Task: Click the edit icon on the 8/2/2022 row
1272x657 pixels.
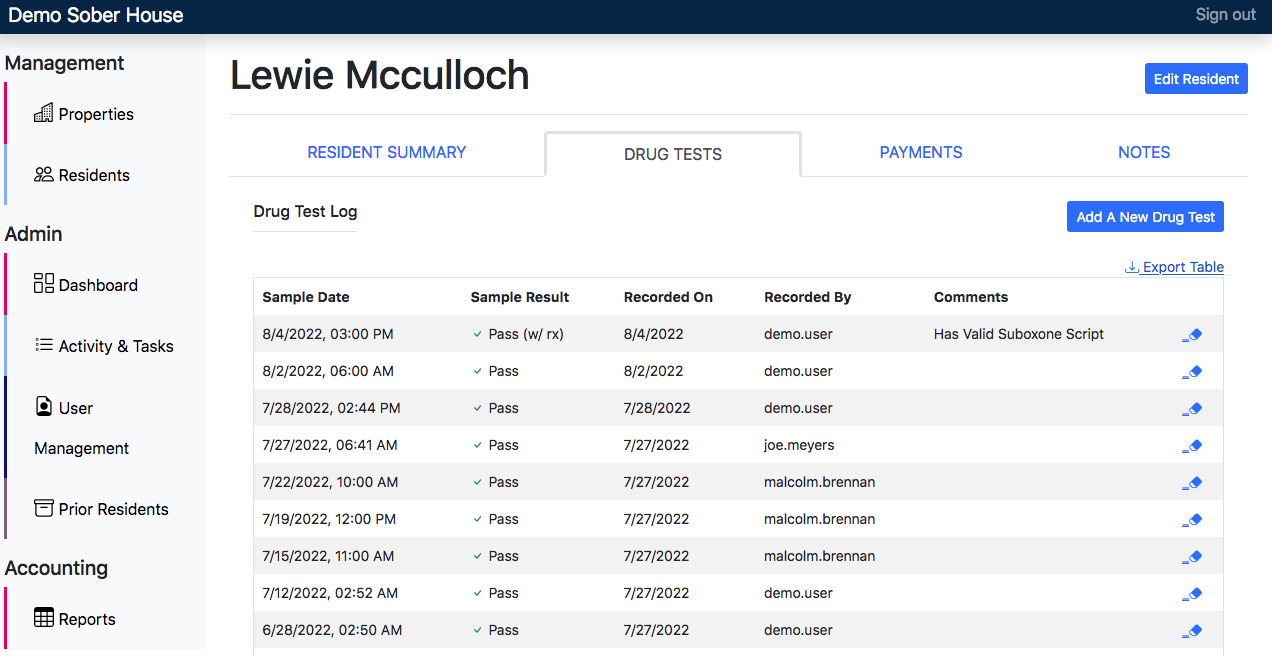Action: pyautogui.click(x=1192, y=371)
